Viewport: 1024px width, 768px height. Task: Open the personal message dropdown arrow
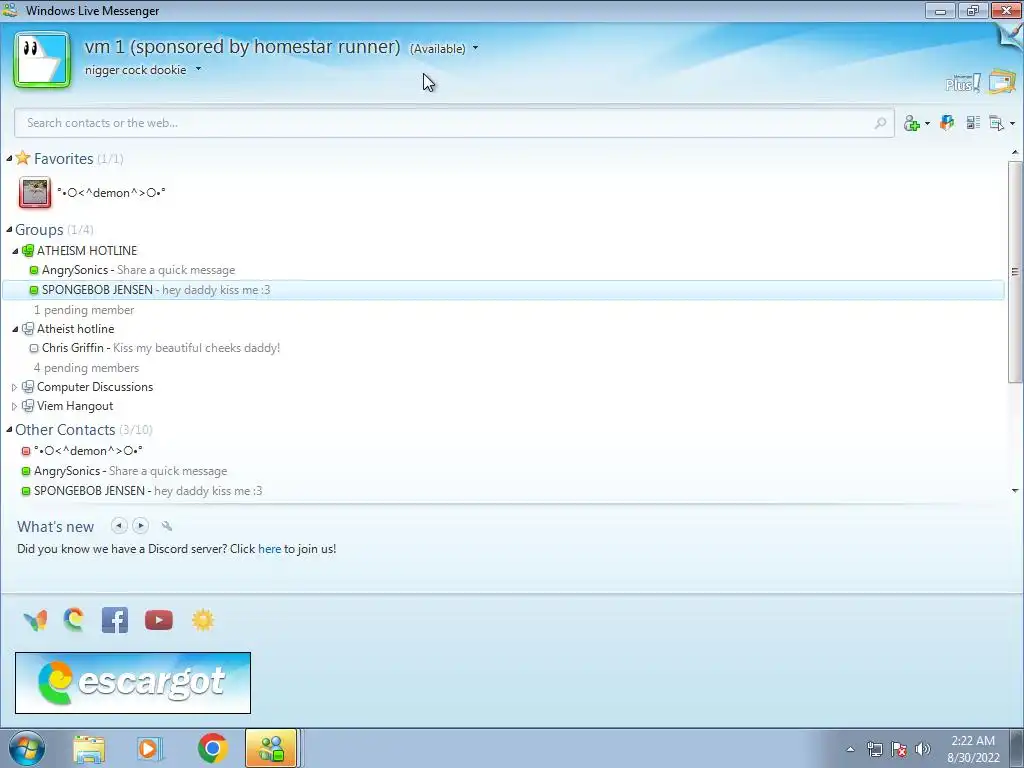198,69
